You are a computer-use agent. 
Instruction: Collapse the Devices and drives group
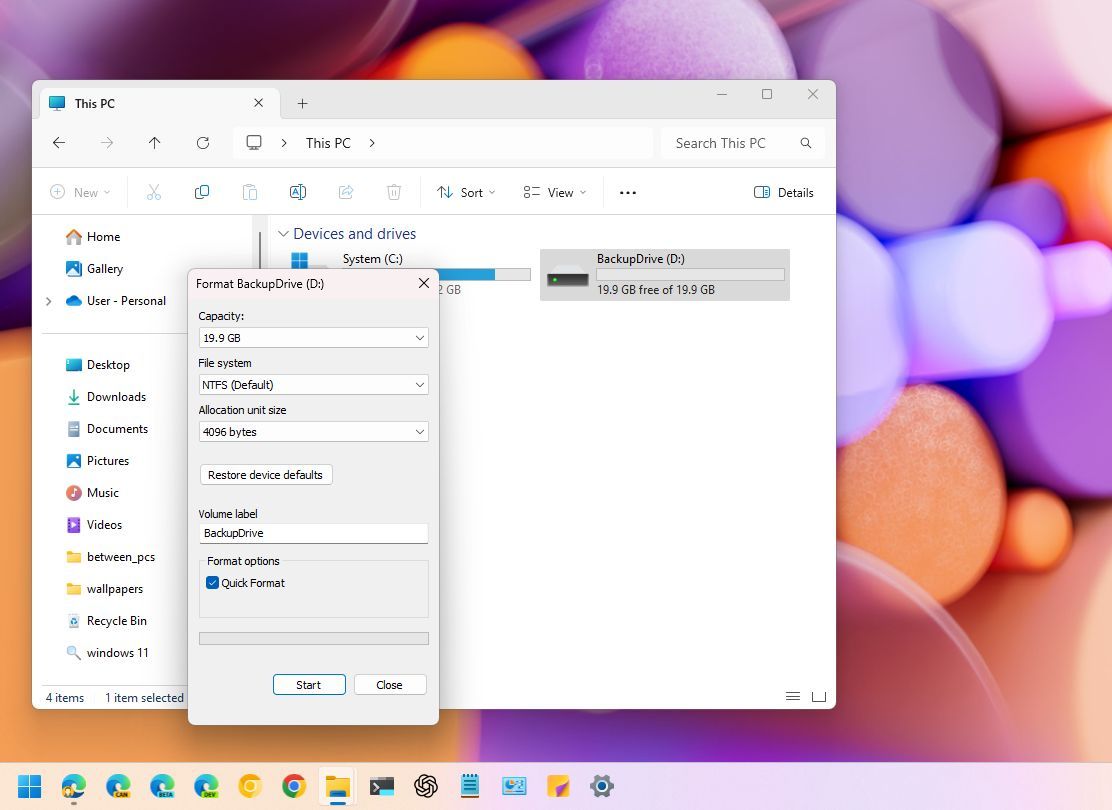tap(284, 233)
